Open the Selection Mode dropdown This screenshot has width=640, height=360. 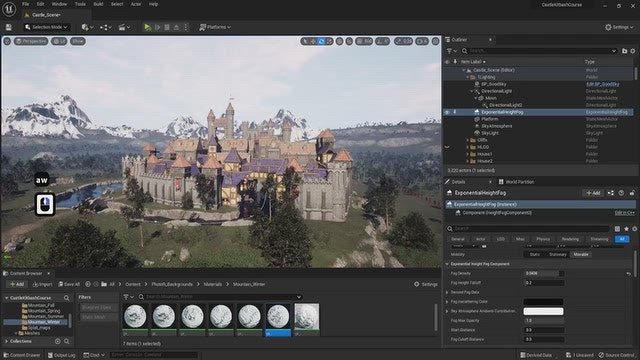[x=47, y=27]
